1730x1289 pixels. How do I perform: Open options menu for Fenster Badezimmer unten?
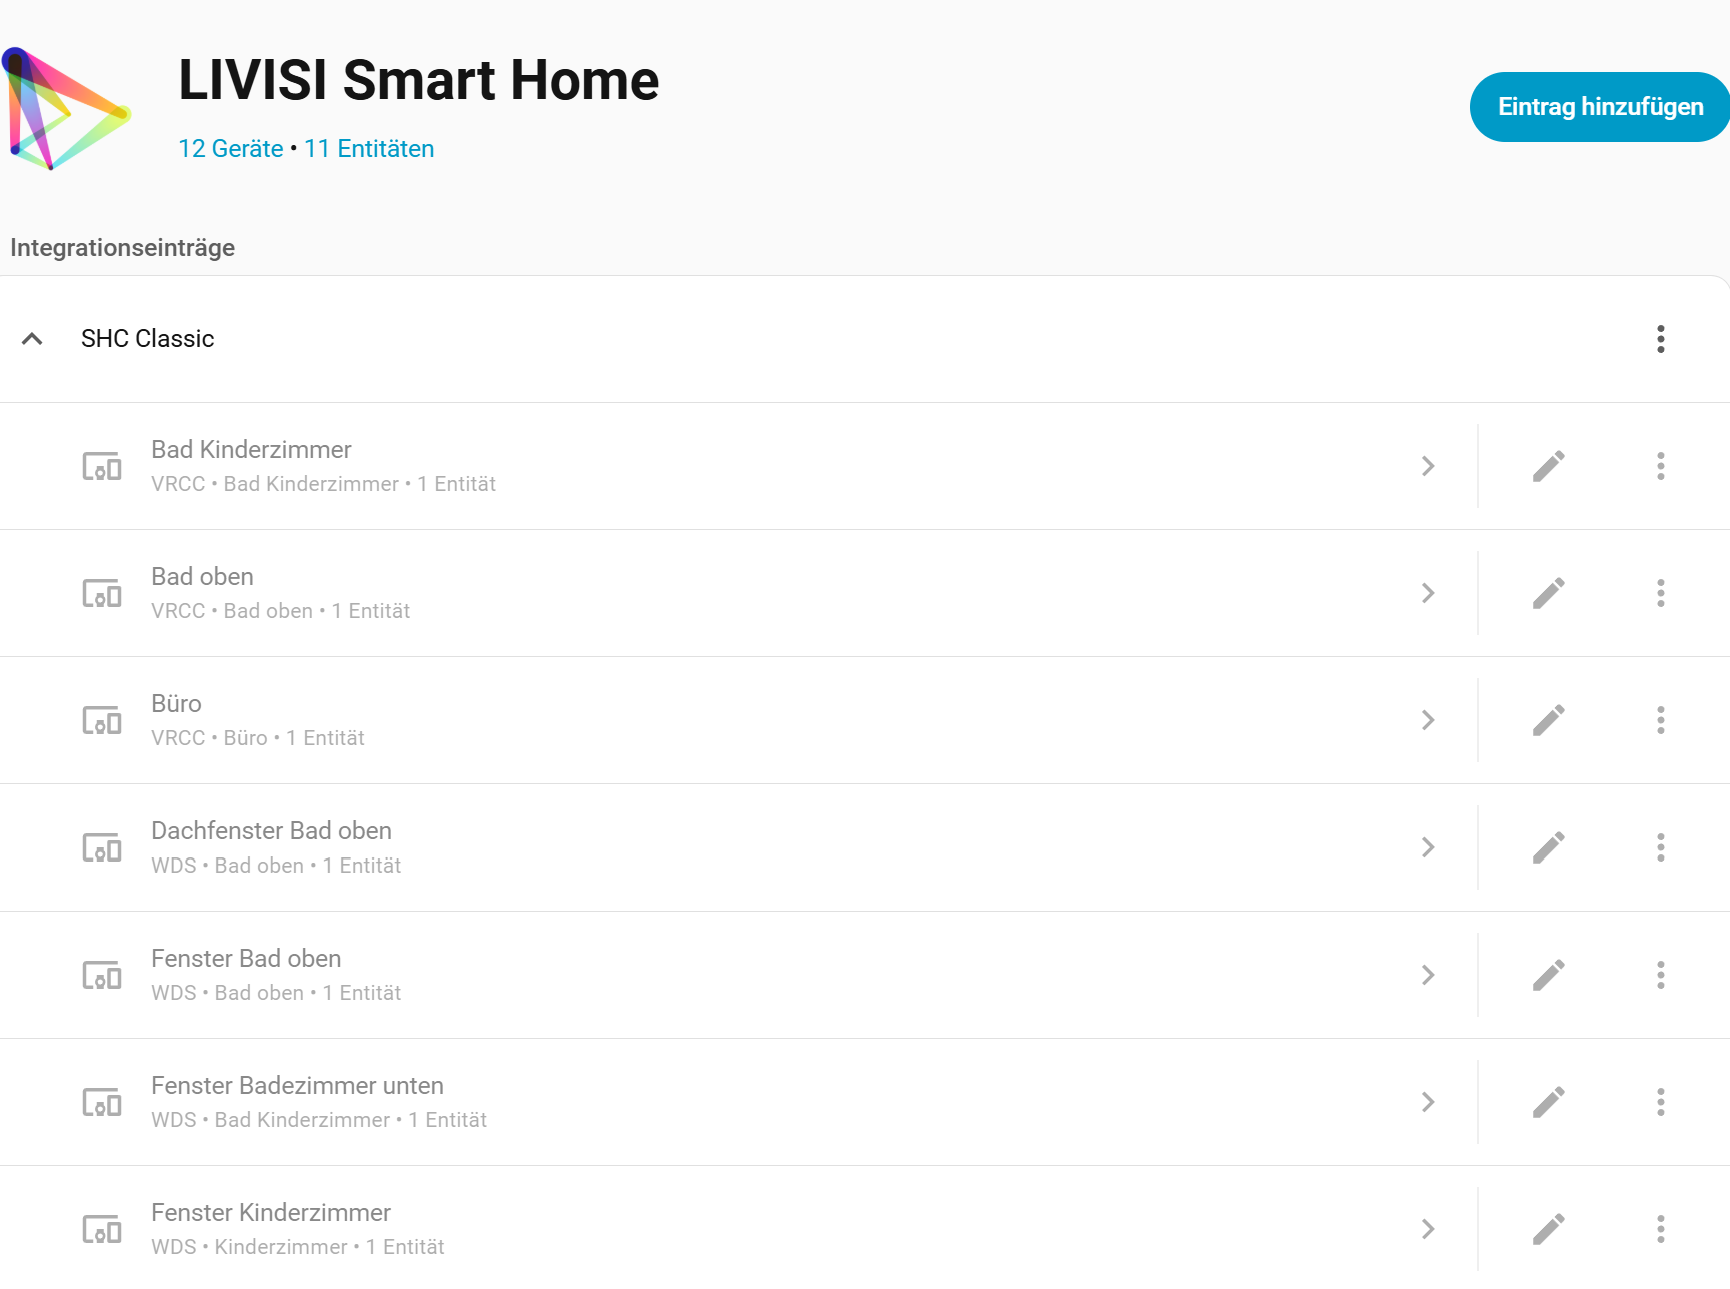coord(1660,1102)
